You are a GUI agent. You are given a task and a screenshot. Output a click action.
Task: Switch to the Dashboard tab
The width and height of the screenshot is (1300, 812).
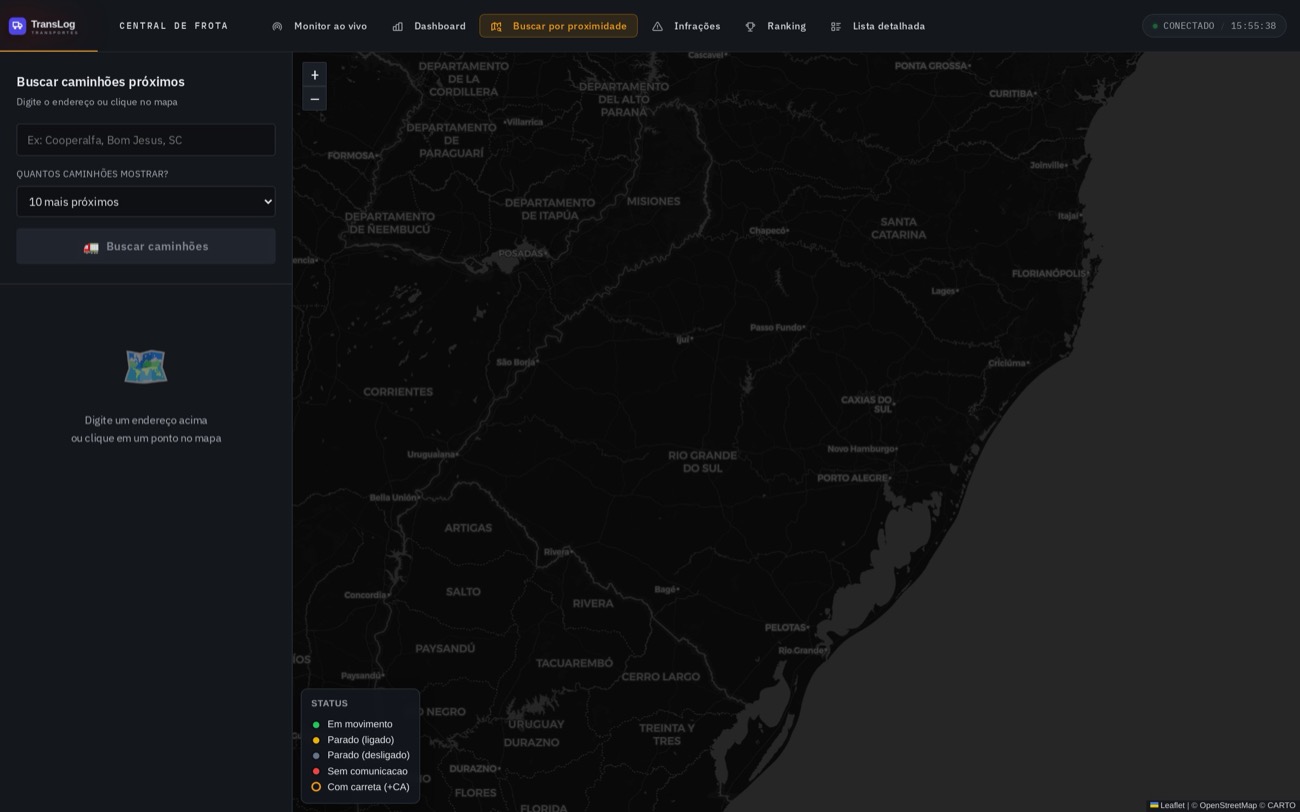pos(429,26)
